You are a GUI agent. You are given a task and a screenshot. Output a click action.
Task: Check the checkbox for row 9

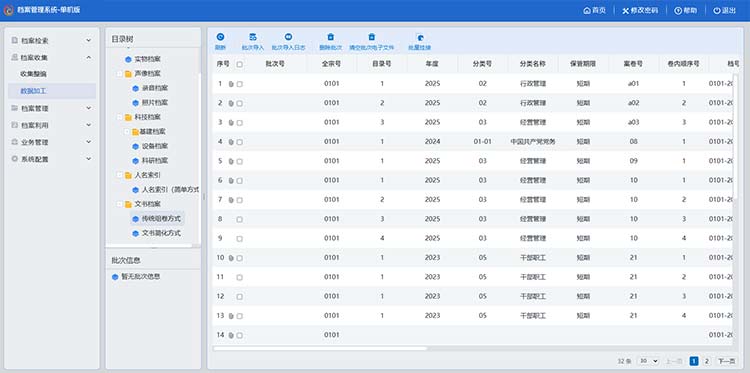[239, 239]
